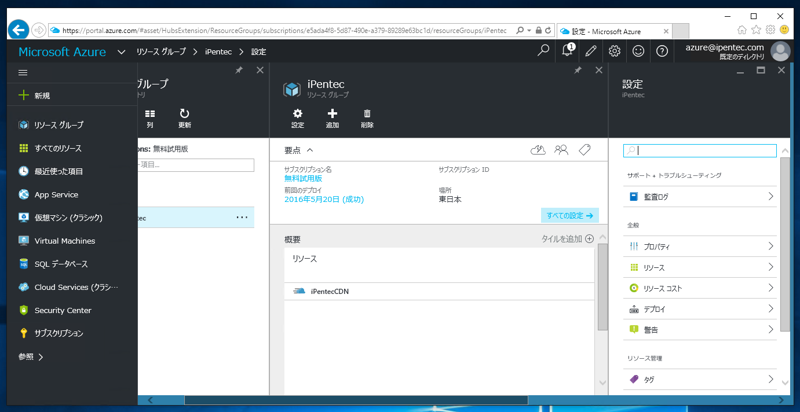This screenshot has height=412, width=800.
Task: Click the 概要 section vertical scrollbar
Action: pos(603,286)
